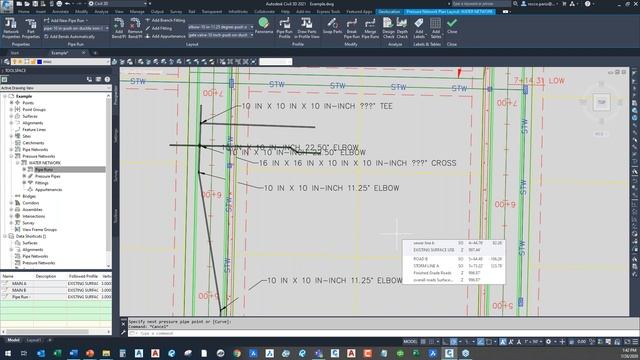Click the Open file icon in quick access toolbar
Viewport: 640px width, 360px height.
(27, 4)
